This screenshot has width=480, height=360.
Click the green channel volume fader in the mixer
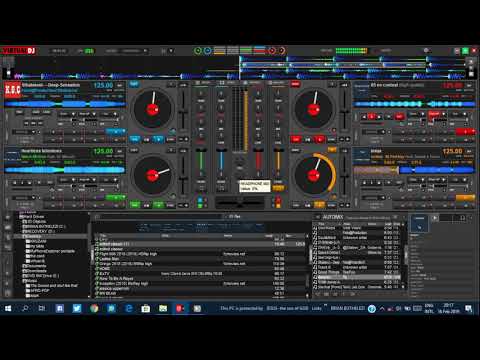click(x=201, y=163)
